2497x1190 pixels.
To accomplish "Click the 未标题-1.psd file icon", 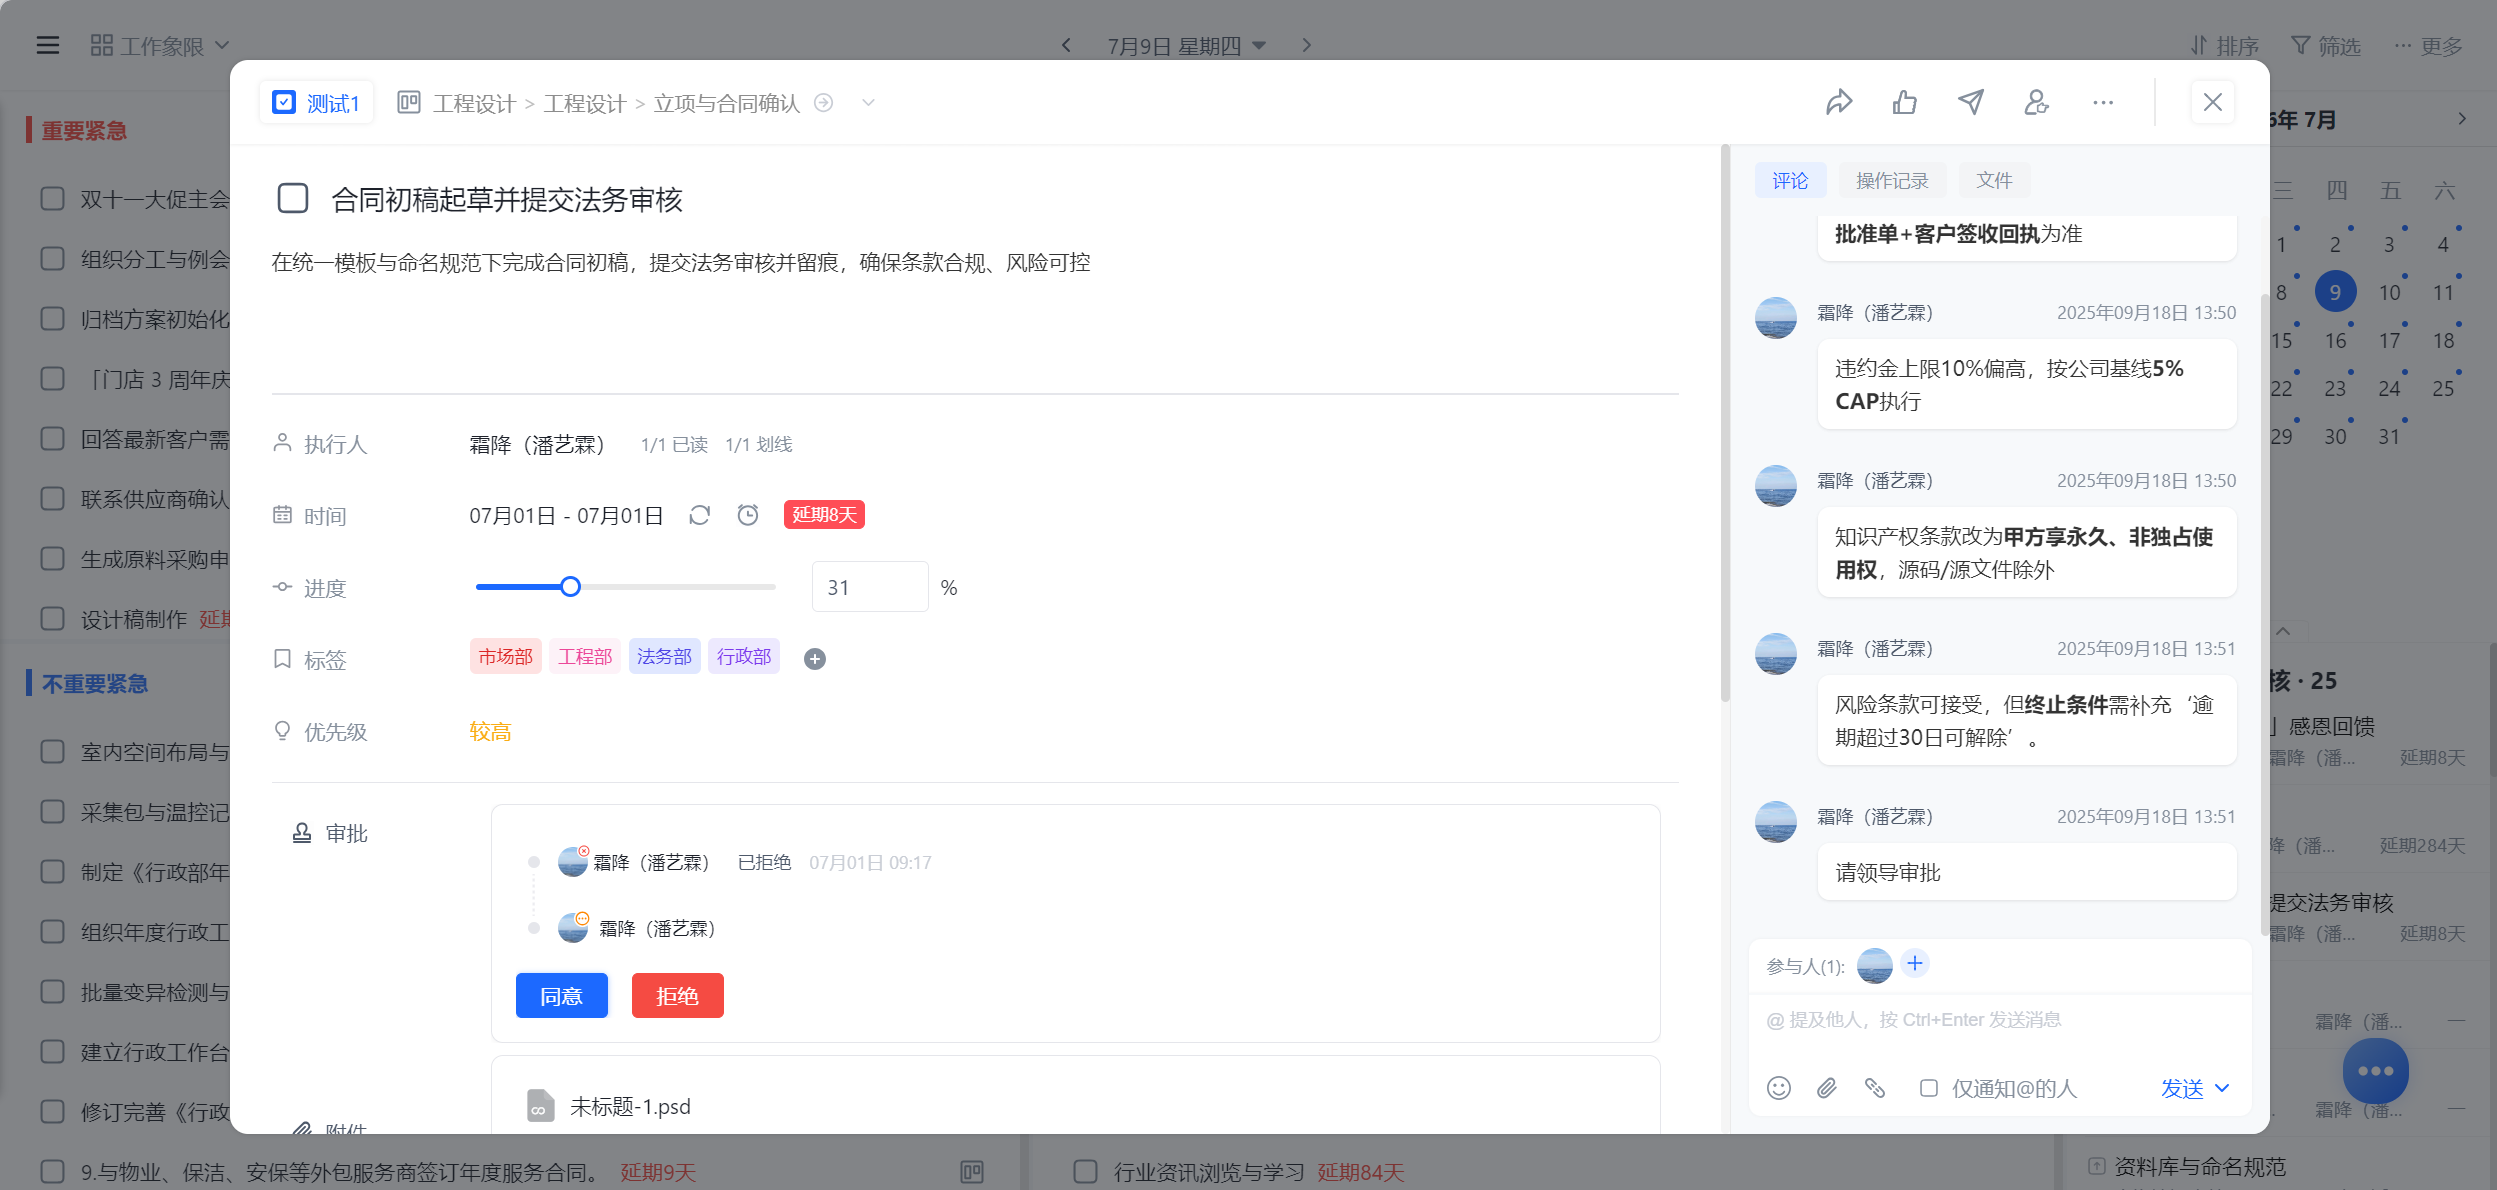I will pos(540,1106).
